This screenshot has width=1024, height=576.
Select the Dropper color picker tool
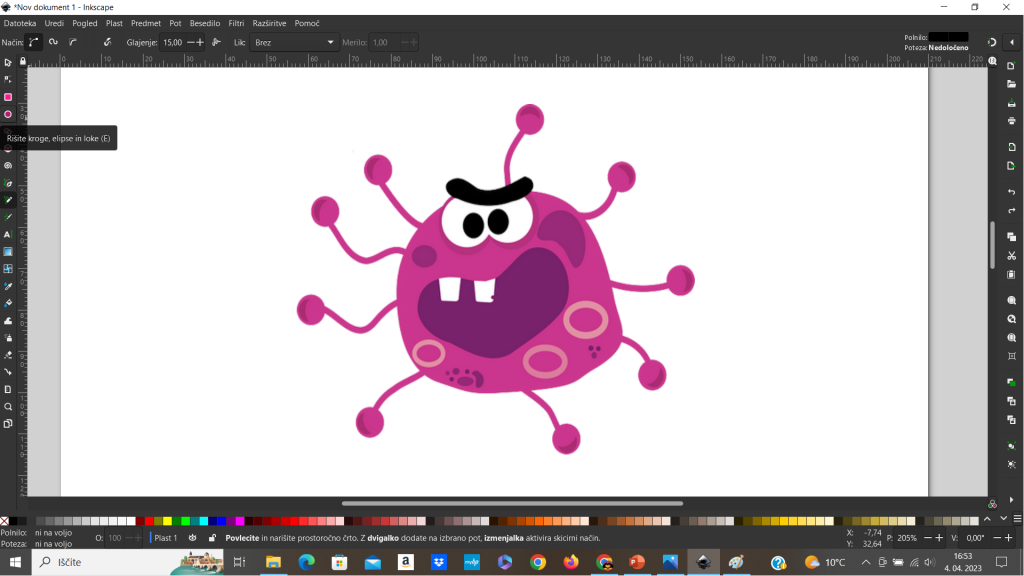pos(8,286)
